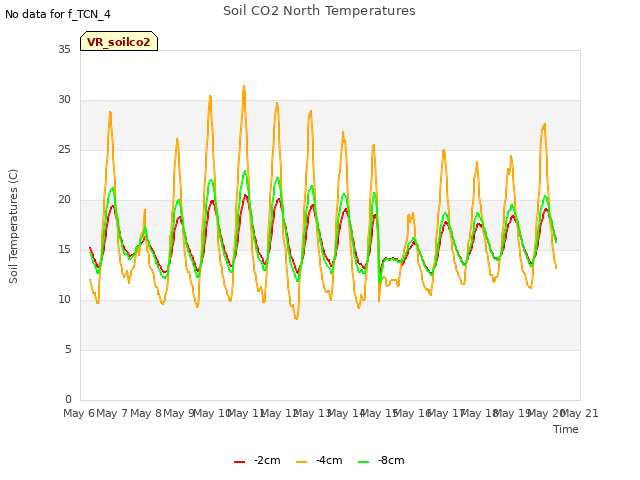Click the highest orange peak near May 11

pos(244,87)
